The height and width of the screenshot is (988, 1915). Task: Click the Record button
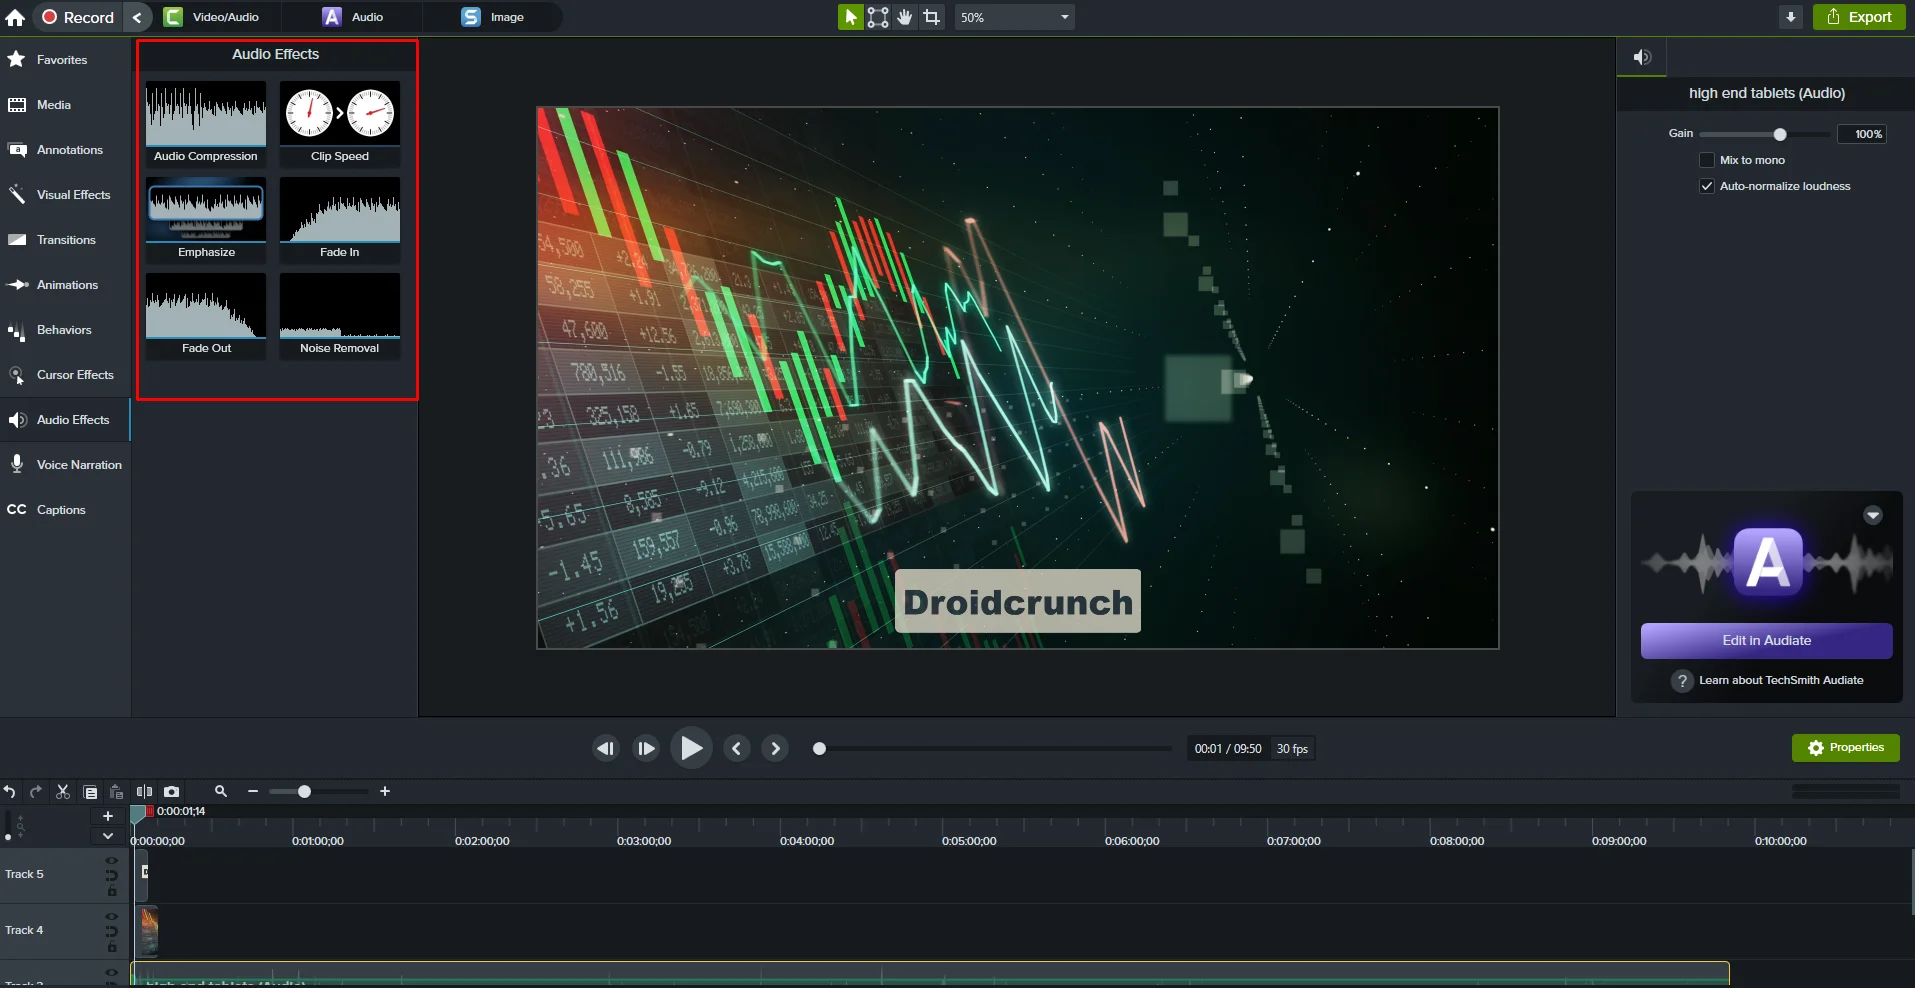click(x=78, y=17)
